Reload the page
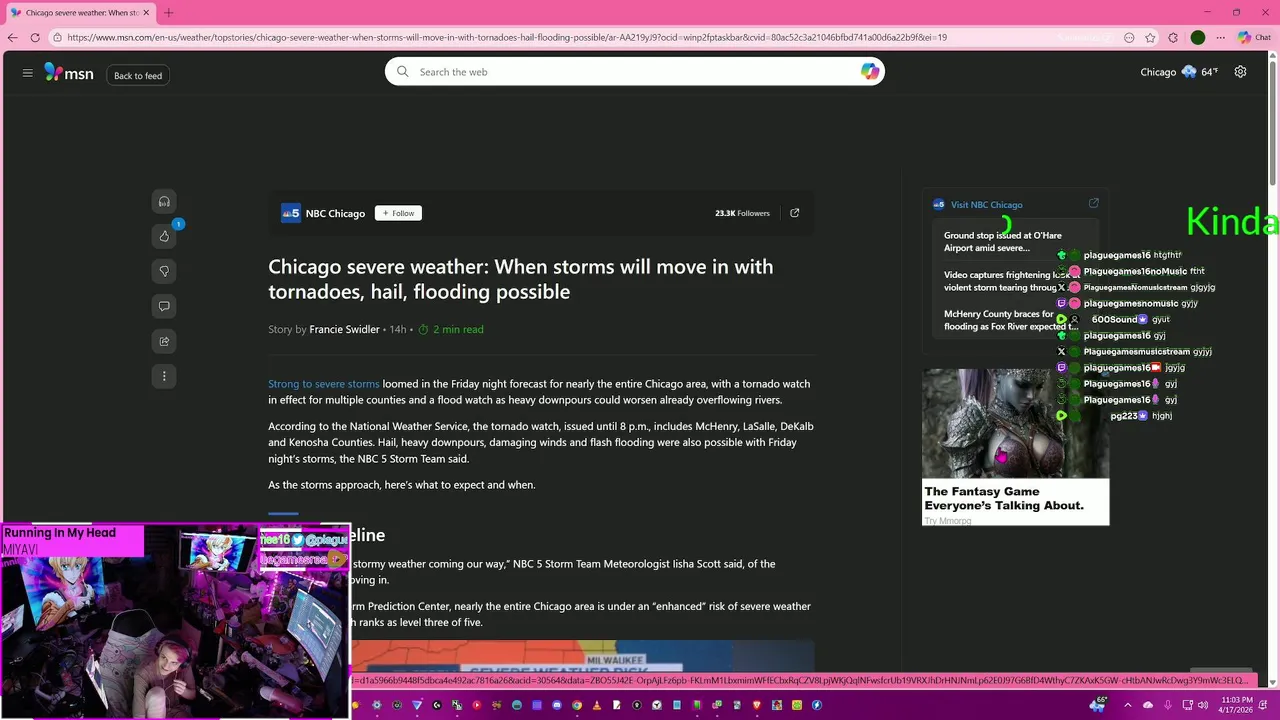Image resolution: width=1280 pixels, height=720 pixels. tap(35, 37)
